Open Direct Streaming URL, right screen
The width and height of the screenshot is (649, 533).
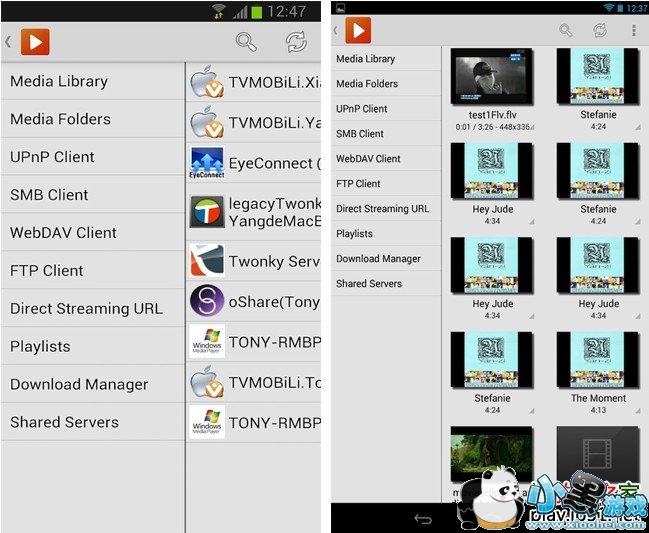386,209
